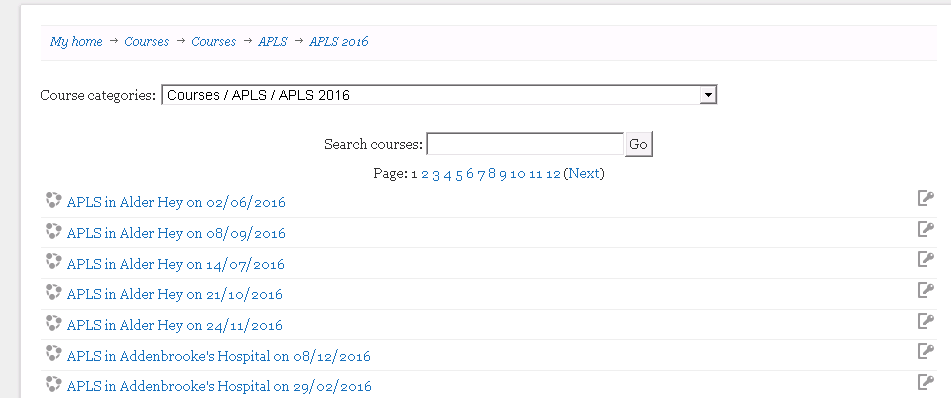The image size is (951, 398).
Task: Click course icon beside Alder Hey 02/06/2016
Action: (53, 200)
